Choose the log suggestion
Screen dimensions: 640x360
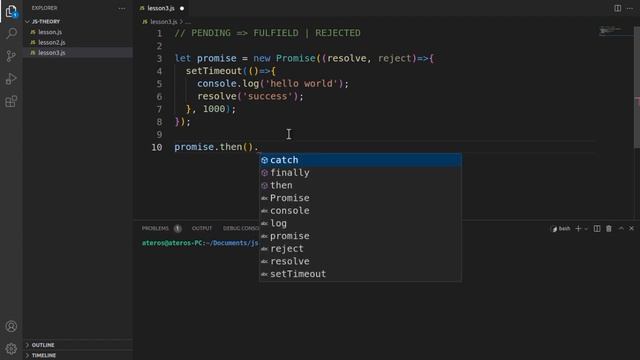(x=360, y=223)
